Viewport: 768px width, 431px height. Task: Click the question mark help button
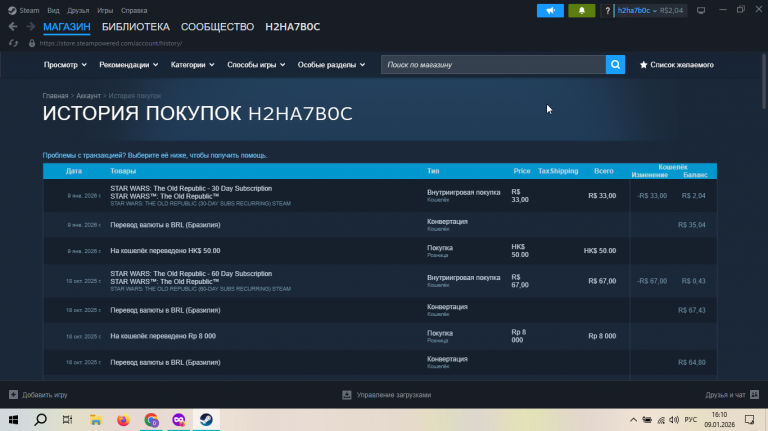(x=607, y=10)
